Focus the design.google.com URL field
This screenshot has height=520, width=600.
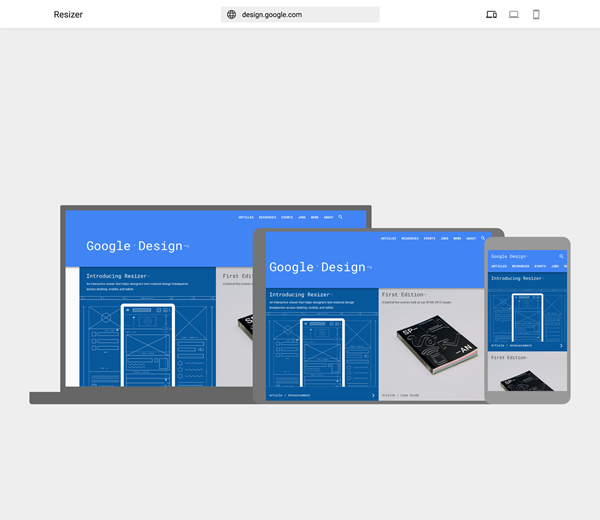point(300,15)
